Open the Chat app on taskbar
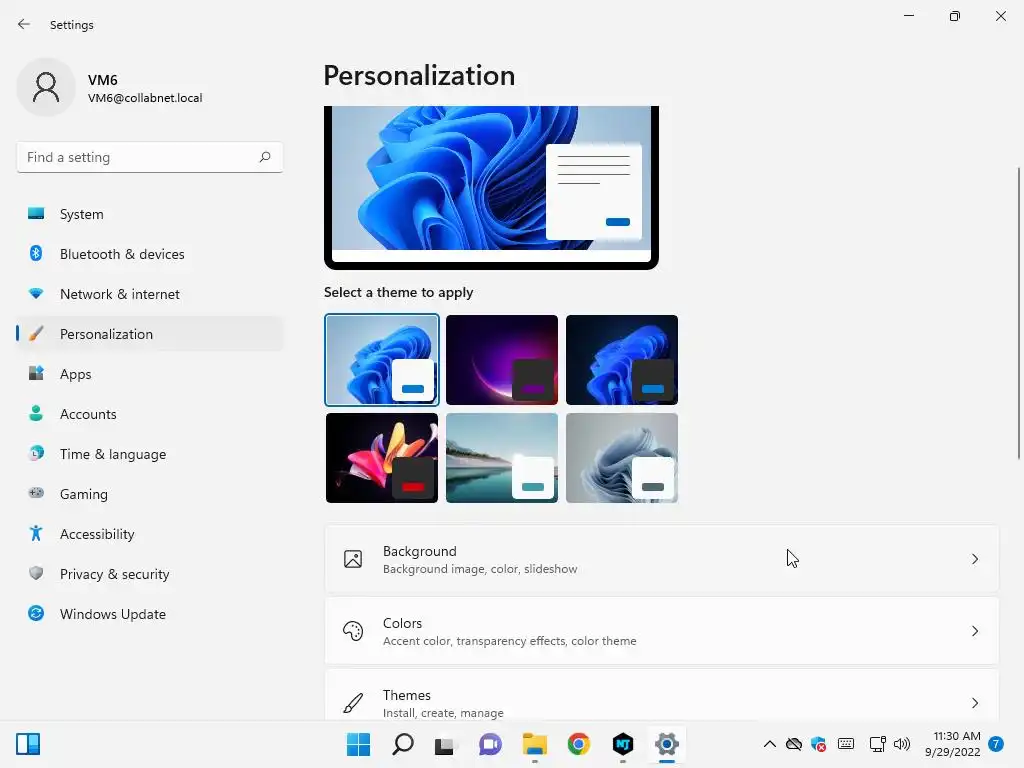Image resolution: width=1024 pixels, height=768 pixels. tap(490, 744)
